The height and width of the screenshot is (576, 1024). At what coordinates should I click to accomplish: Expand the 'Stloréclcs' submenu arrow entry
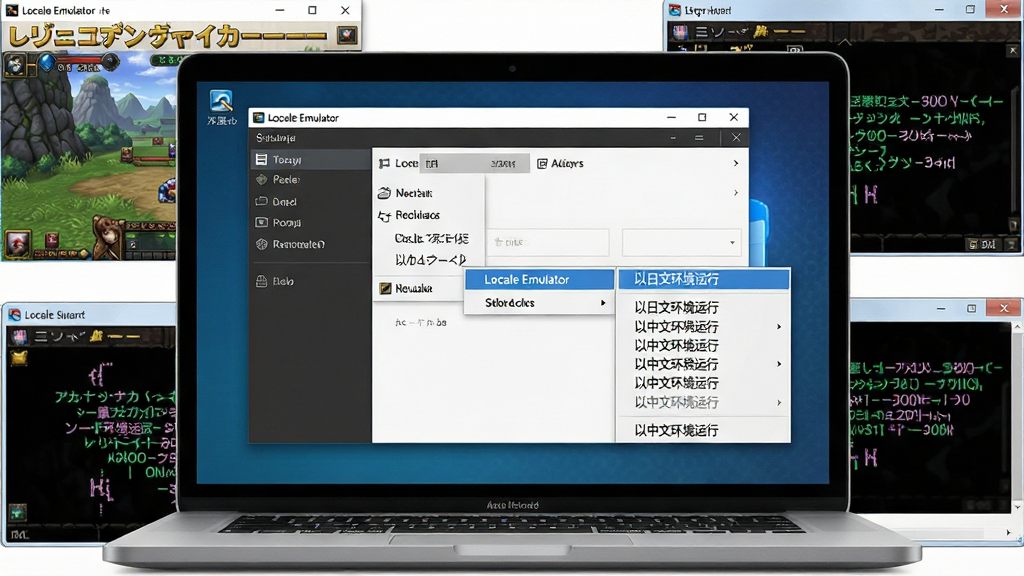539,303
